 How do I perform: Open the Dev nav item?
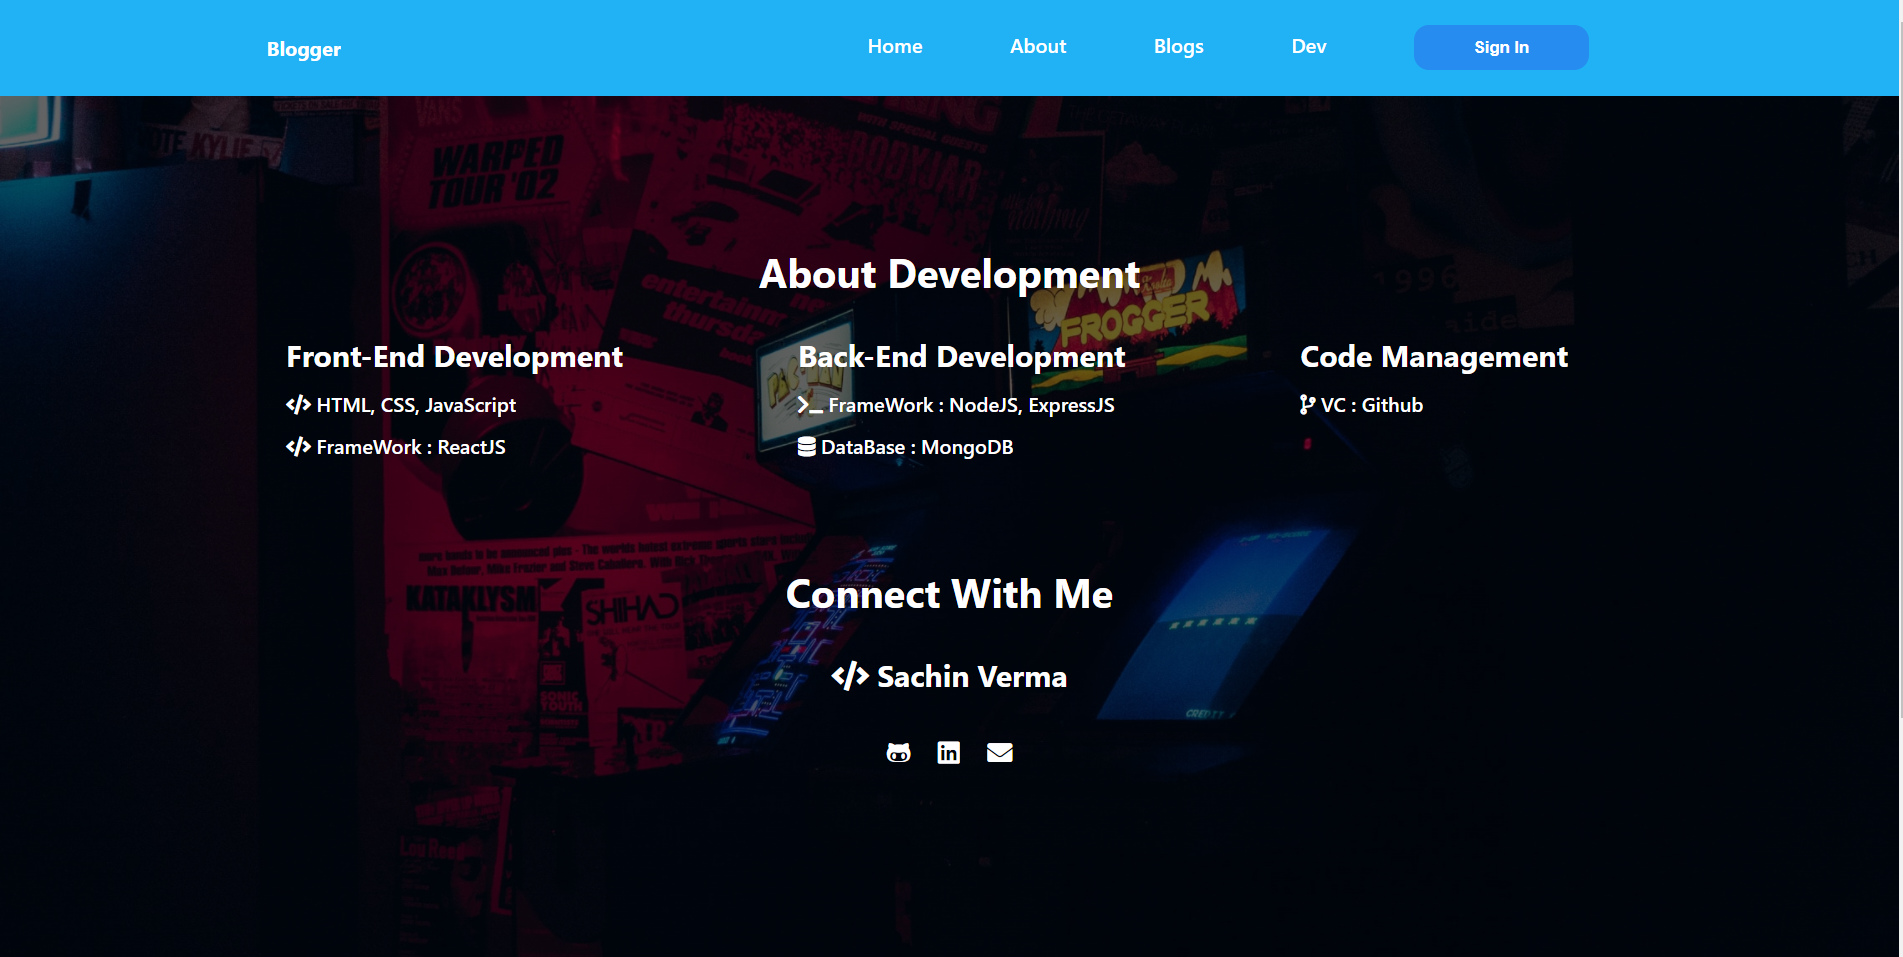1309,47
